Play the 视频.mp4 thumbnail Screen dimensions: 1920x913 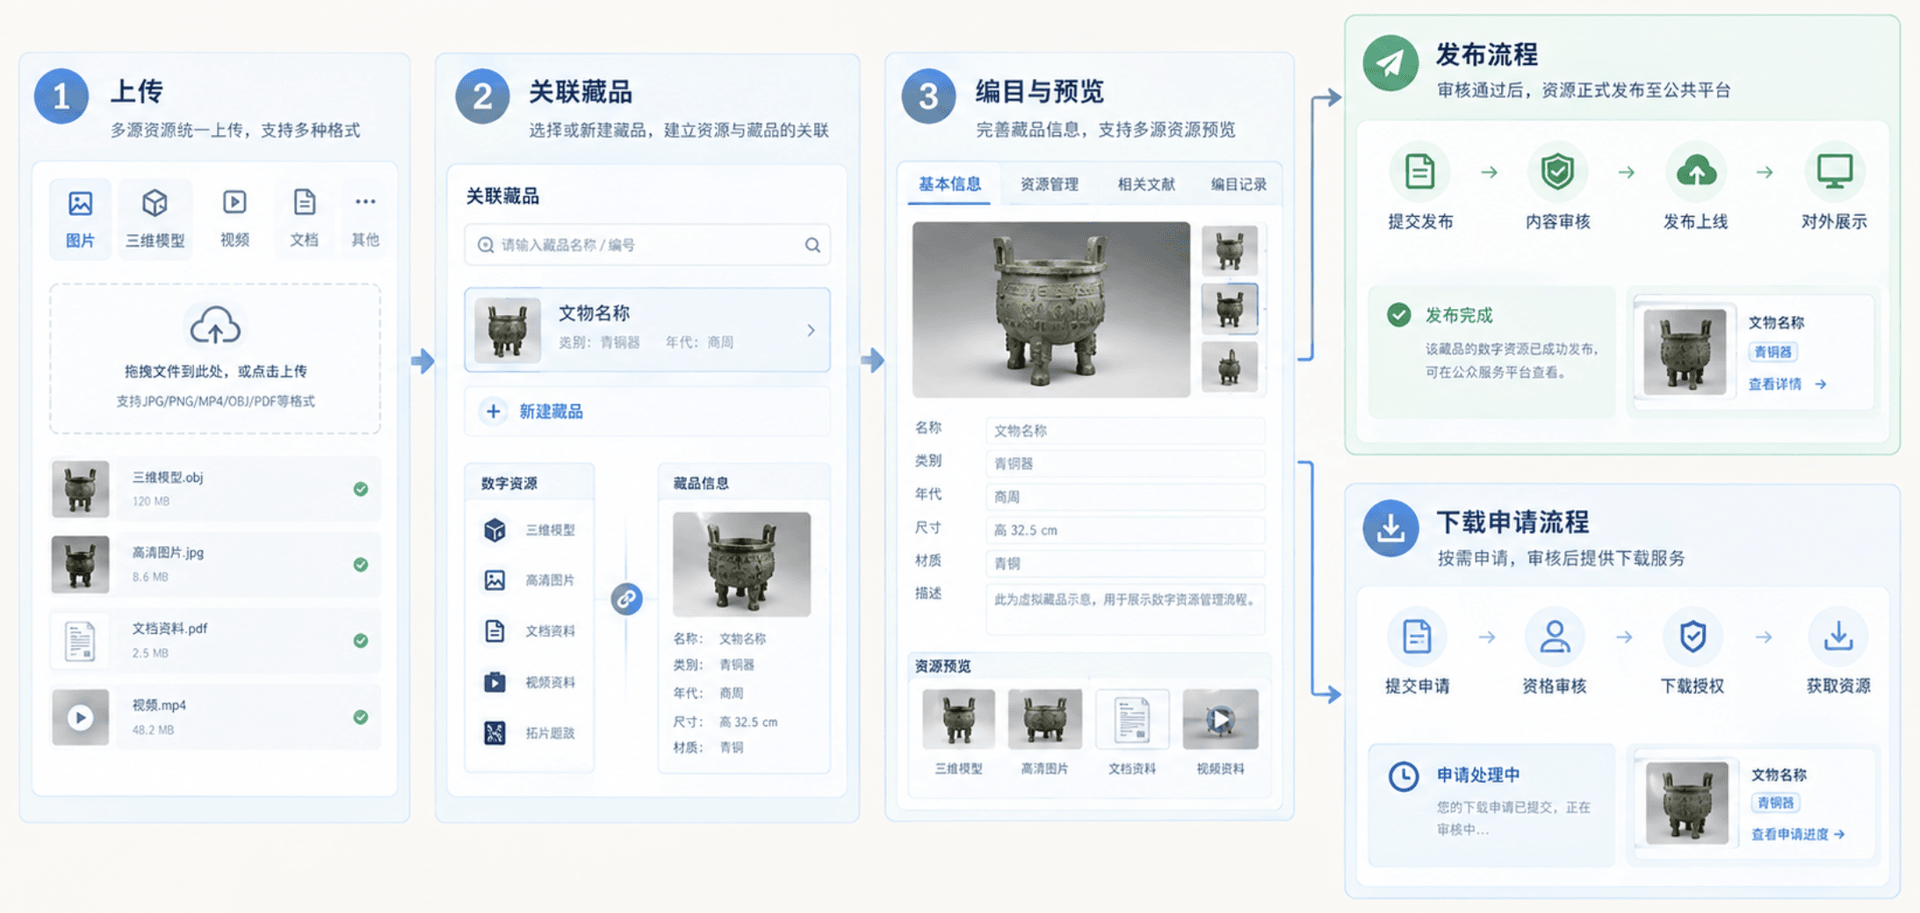tap(80, 717)
